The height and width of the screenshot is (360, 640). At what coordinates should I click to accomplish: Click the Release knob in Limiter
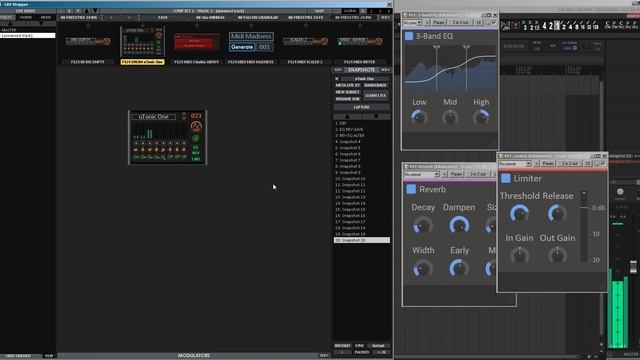click(x=557, y=213)
